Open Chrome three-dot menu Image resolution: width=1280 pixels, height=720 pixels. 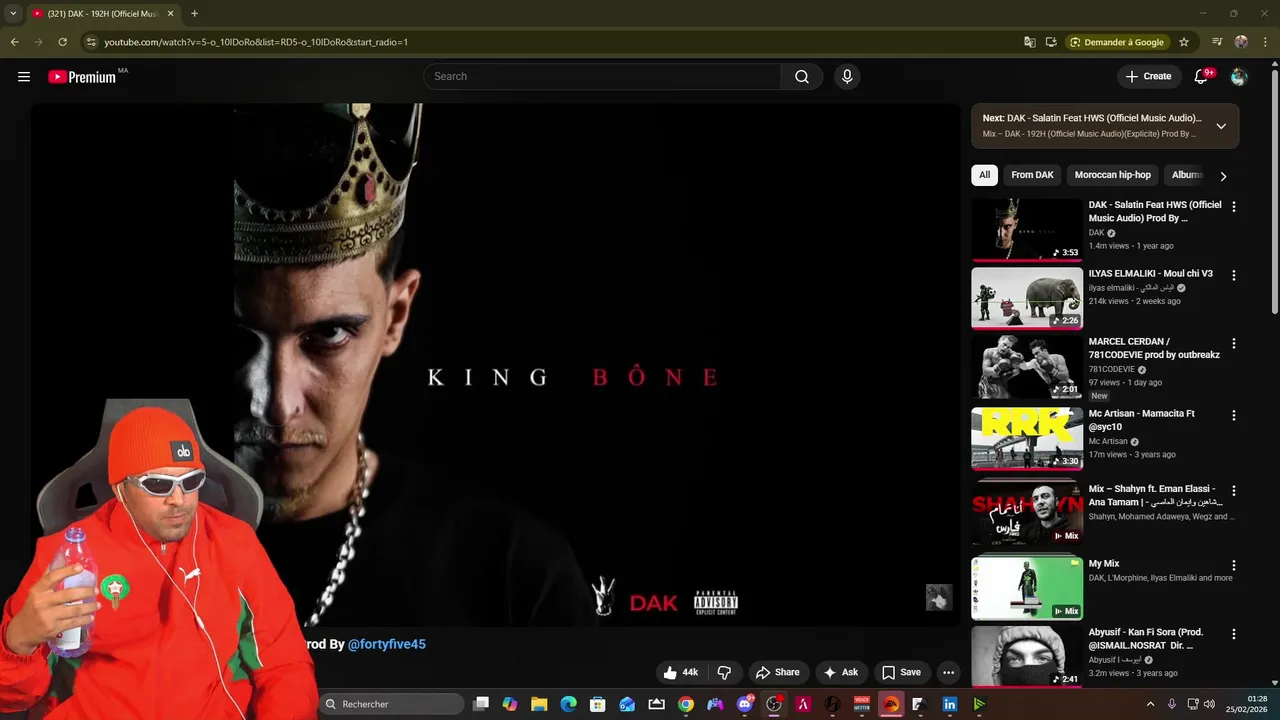(x=1265, y=42)
